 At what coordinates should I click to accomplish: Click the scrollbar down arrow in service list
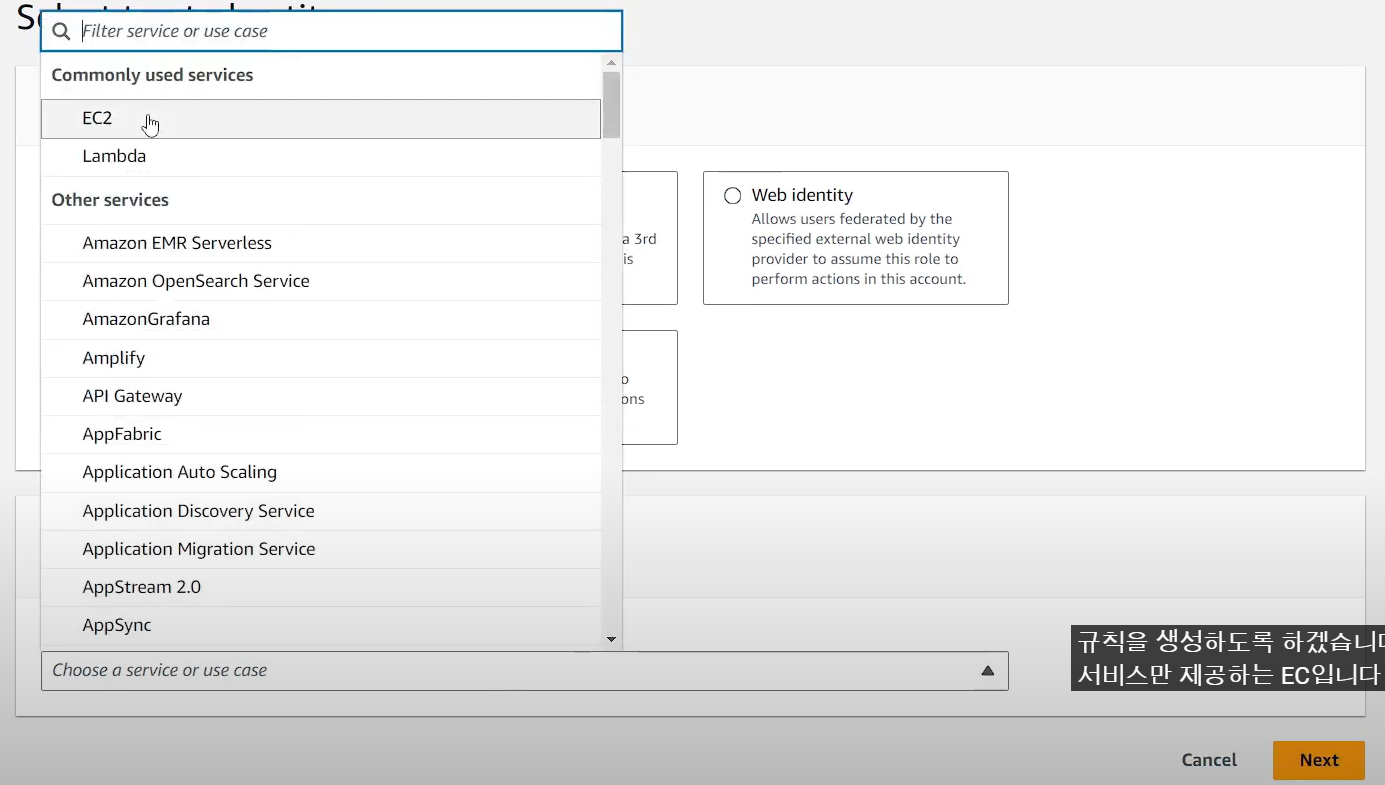tap(611, 639)
